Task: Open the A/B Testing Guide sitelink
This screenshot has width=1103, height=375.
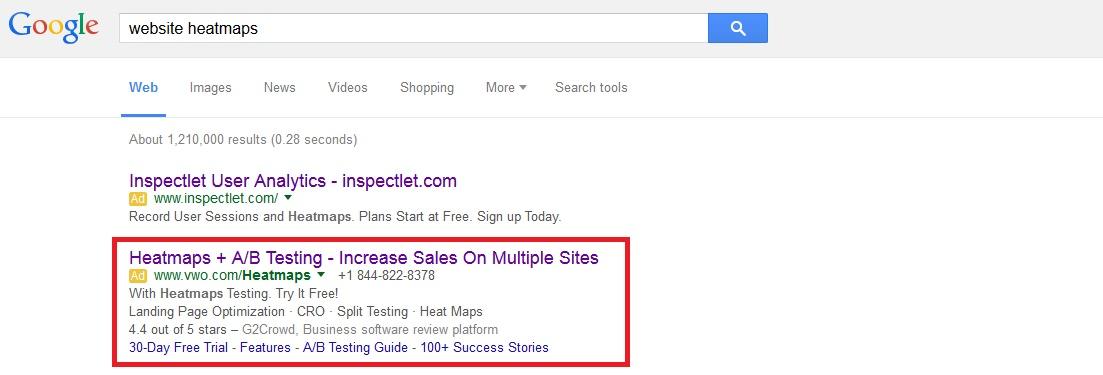Action: 355,348
